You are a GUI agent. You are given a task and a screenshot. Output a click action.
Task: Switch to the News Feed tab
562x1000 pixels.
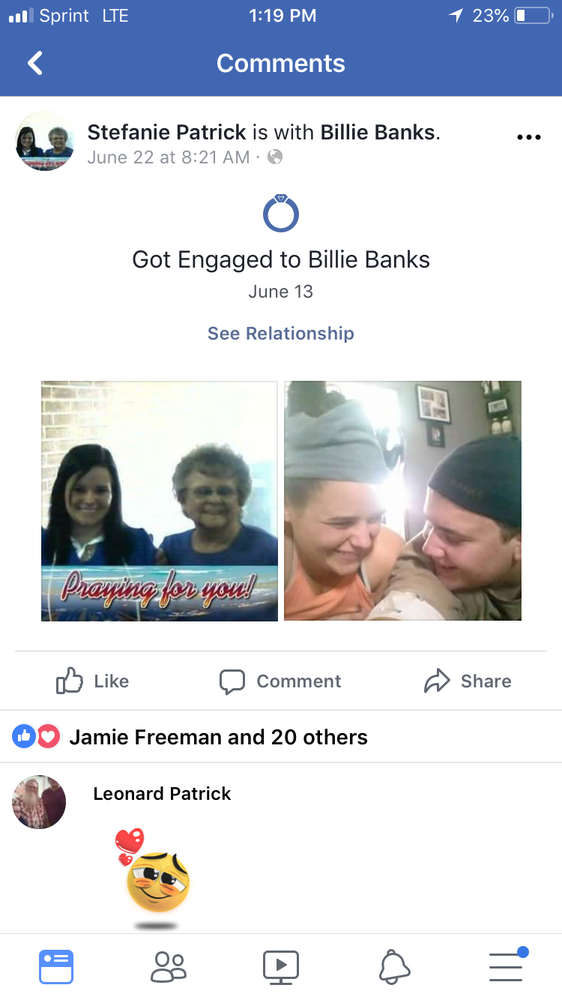click(56, 967)
